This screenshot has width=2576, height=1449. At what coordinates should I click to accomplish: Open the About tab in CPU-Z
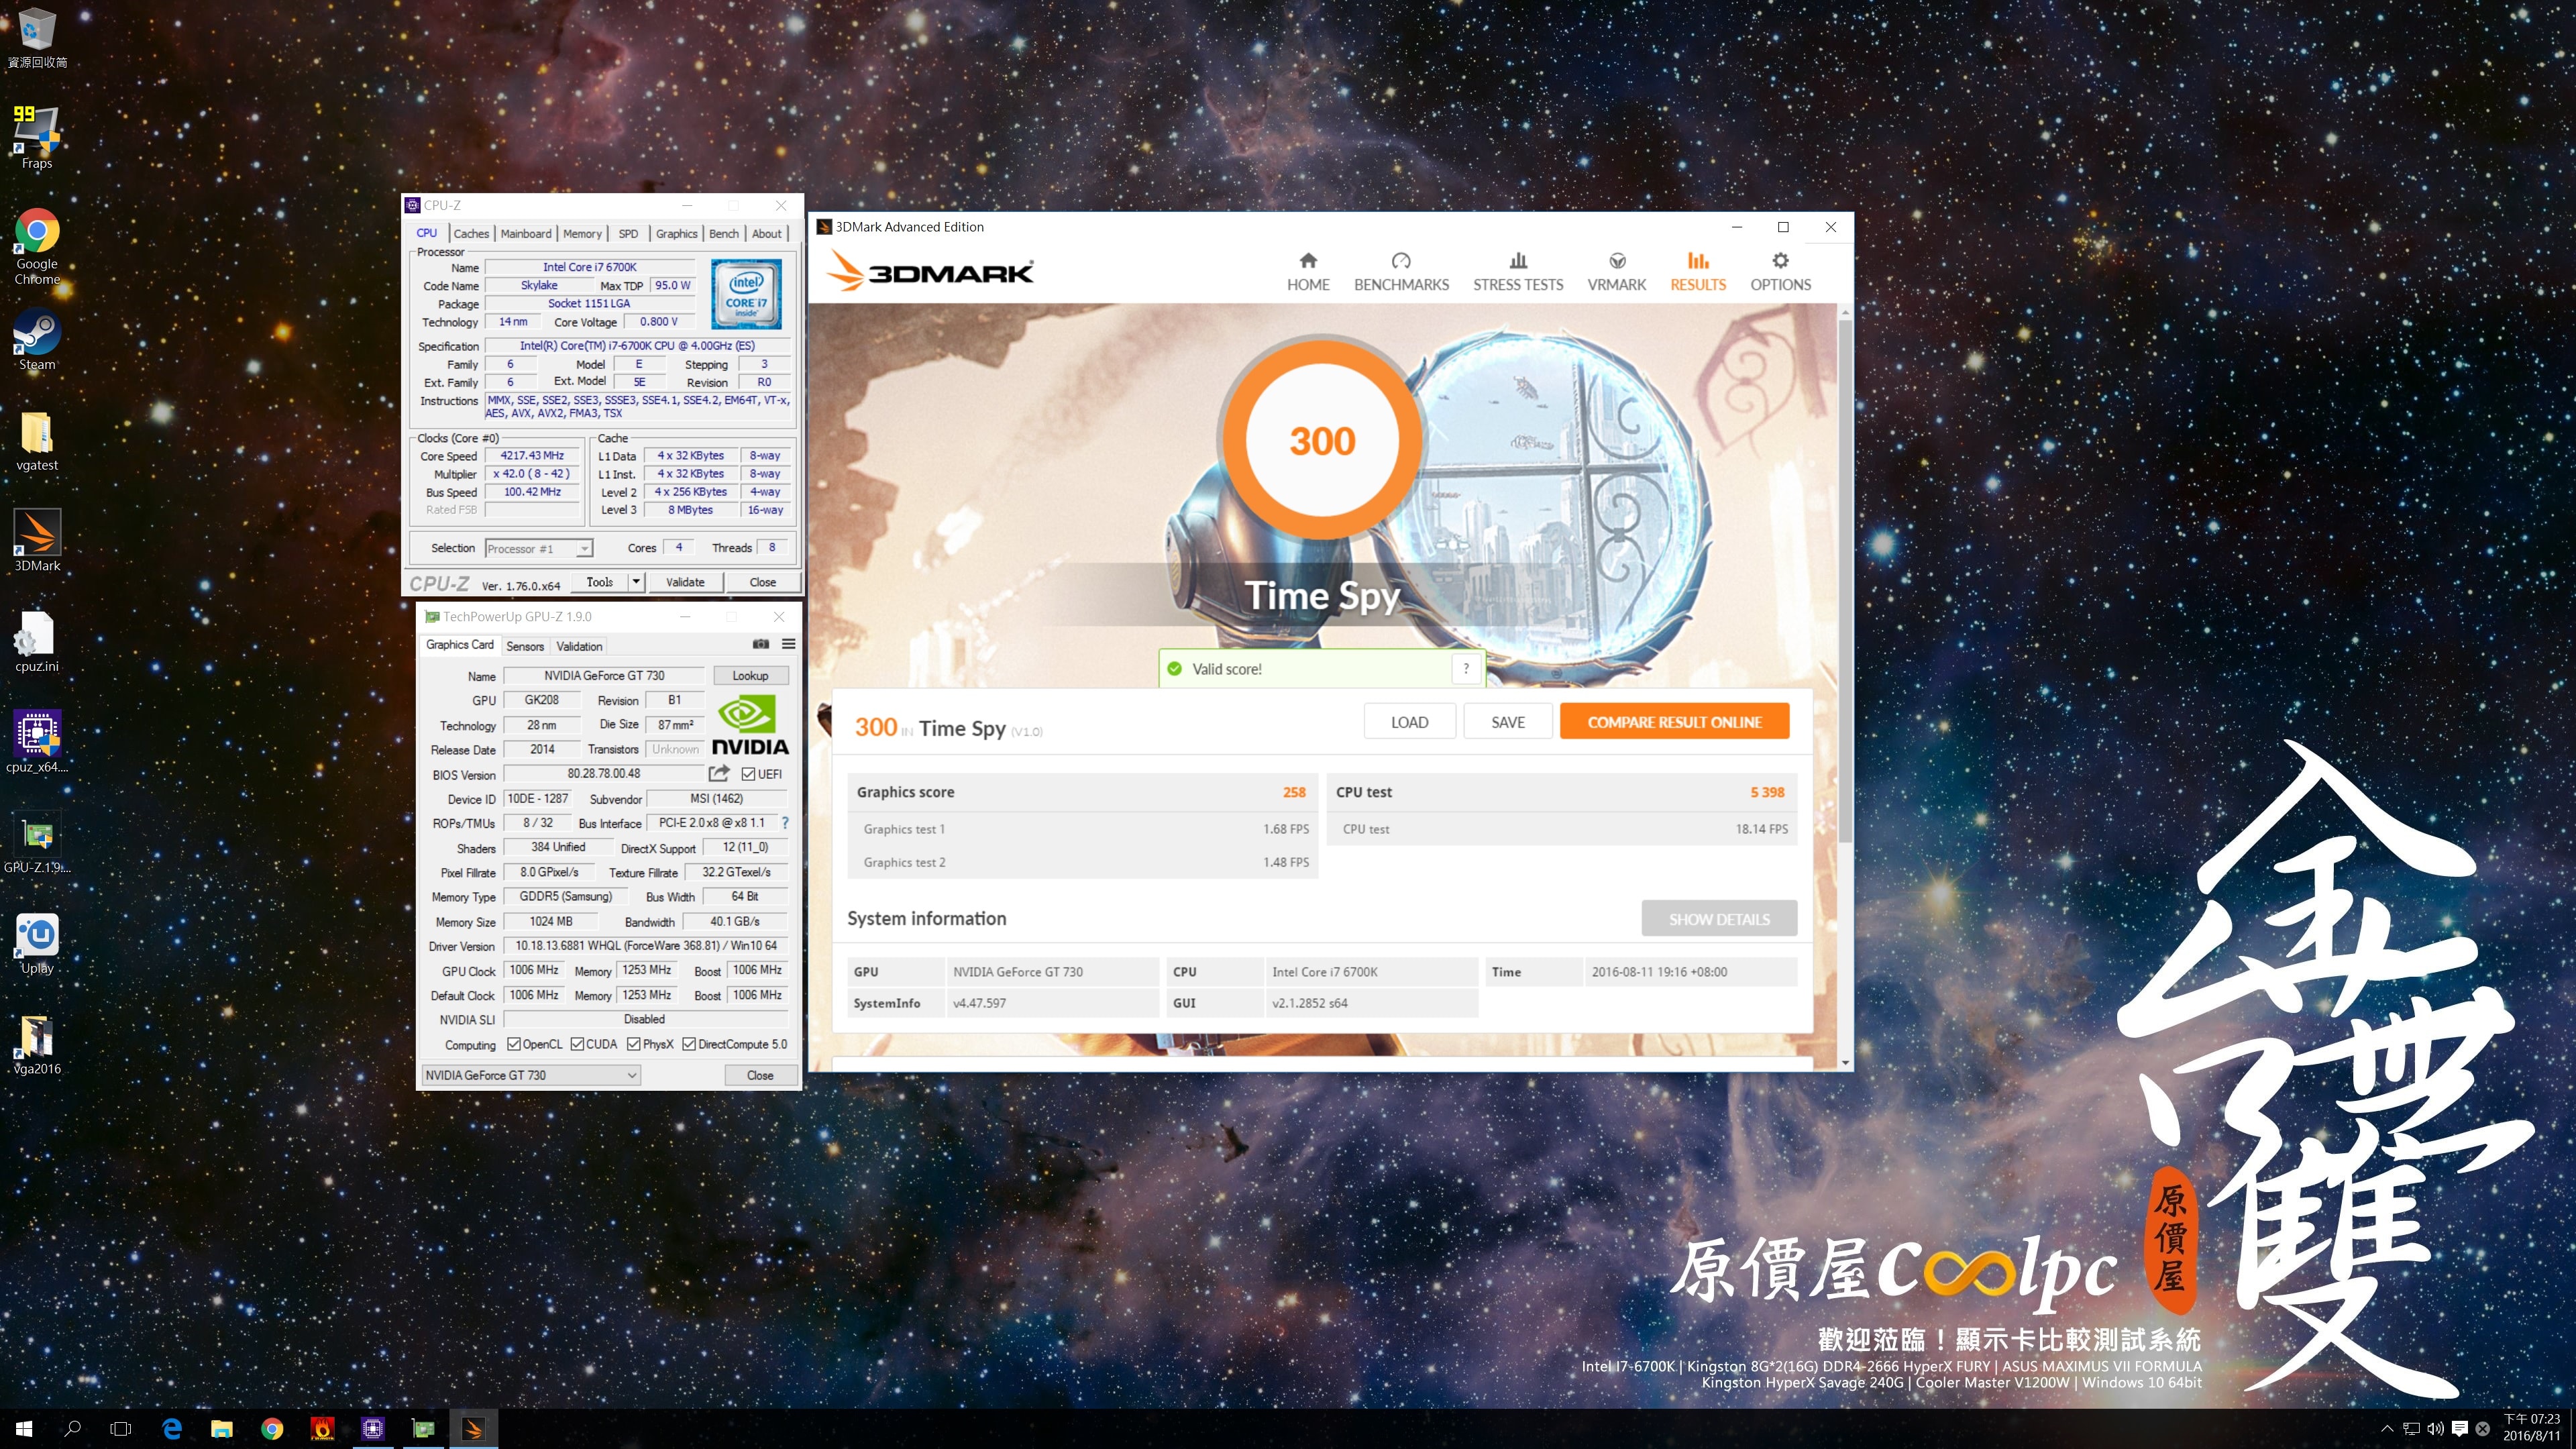(767, 233)
